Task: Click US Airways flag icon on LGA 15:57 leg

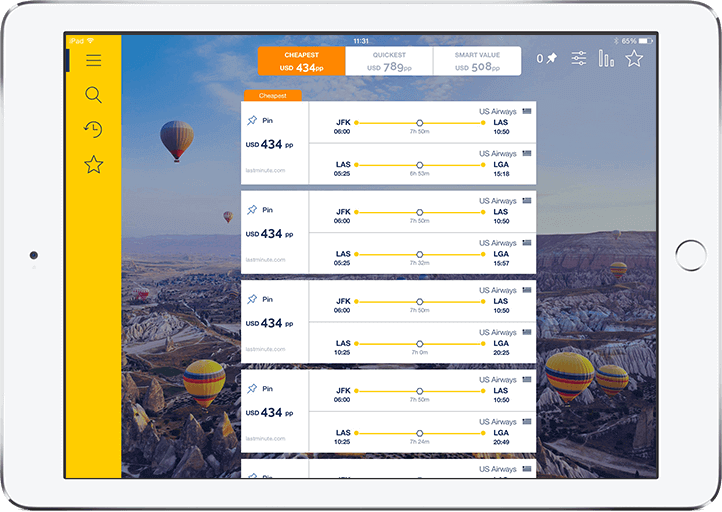Action: tap(527, 243)
